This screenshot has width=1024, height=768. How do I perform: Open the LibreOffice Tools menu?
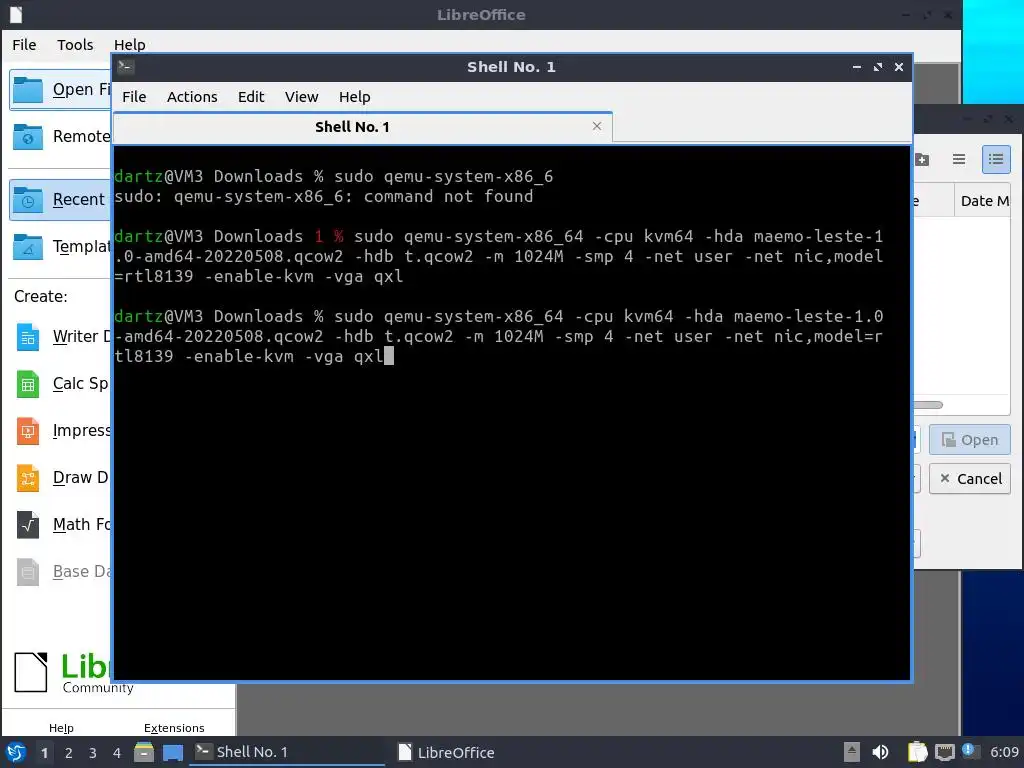tap(75, 44)
